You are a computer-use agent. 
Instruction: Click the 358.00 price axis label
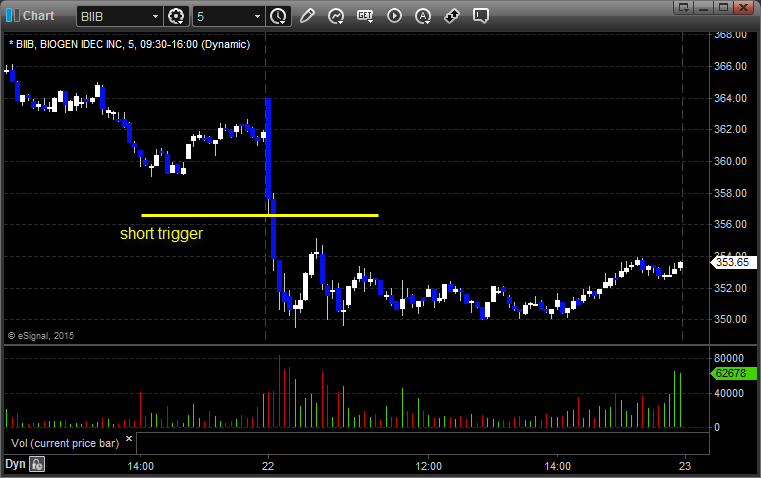(x=730, y=194)
